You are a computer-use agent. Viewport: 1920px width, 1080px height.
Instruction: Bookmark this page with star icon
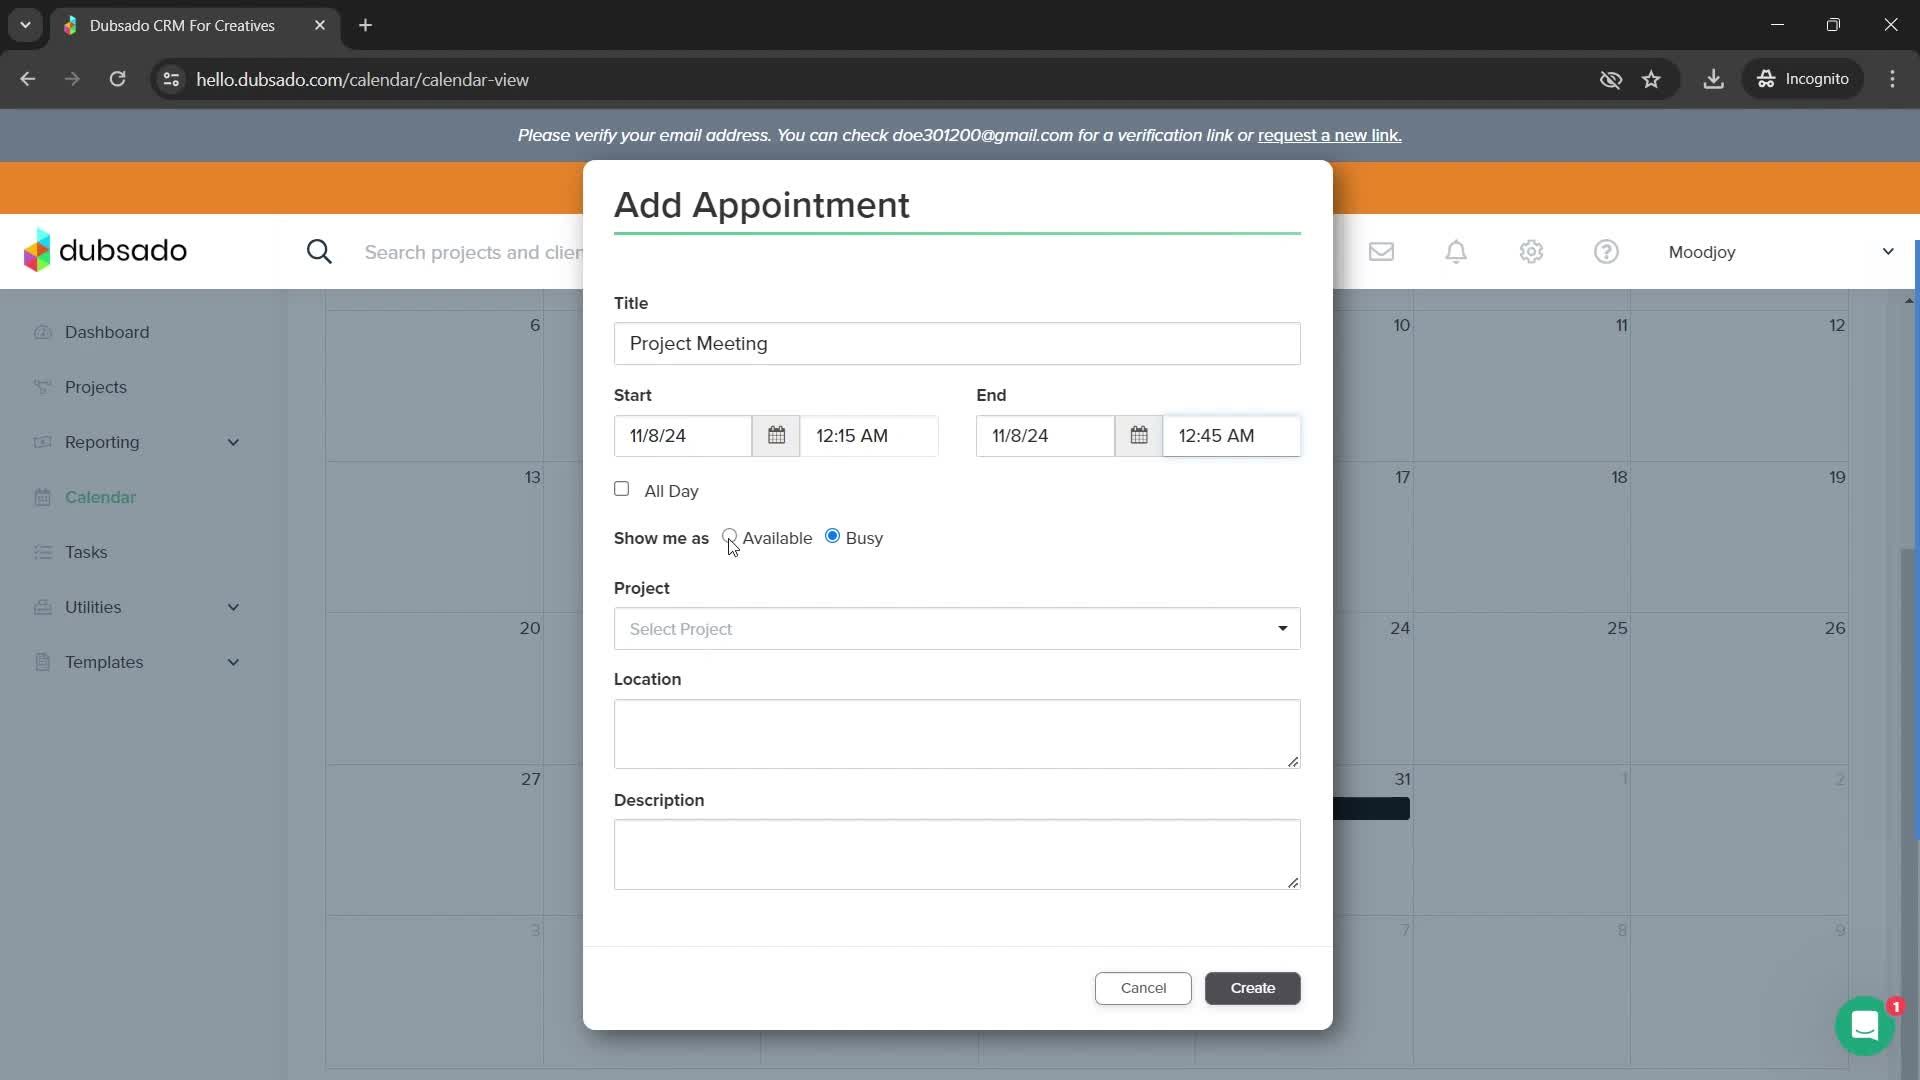[1651, 79]
